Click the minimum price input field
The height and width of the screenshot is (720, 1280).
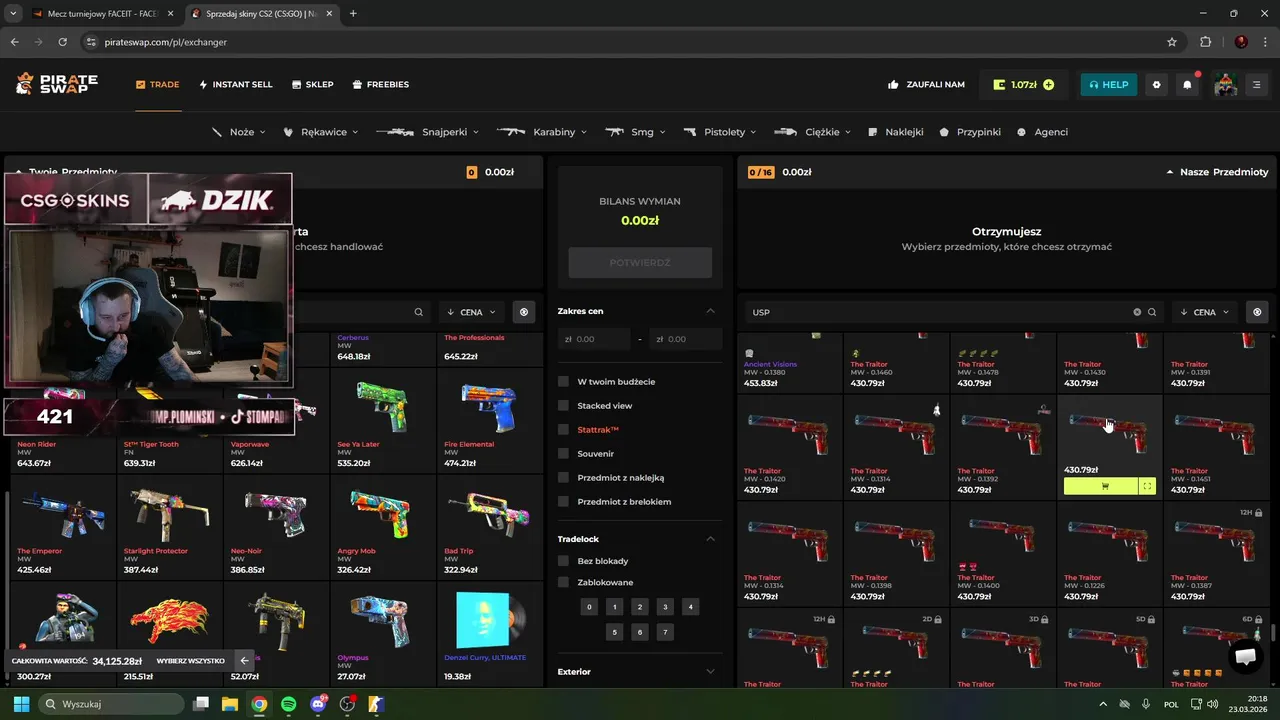click(x=594, y=339)
